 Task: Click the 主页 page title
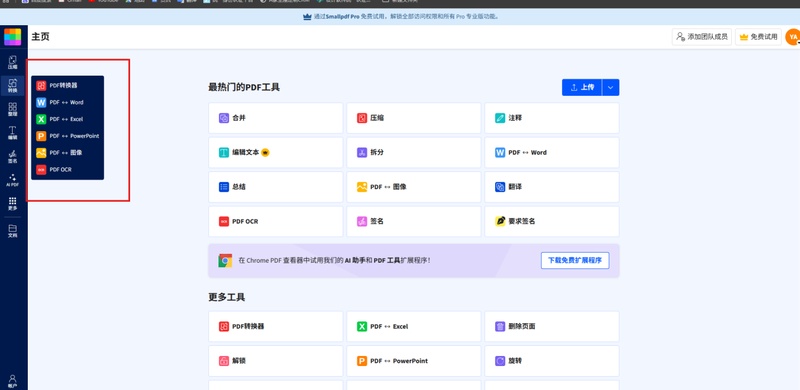(x=40, y=37)
